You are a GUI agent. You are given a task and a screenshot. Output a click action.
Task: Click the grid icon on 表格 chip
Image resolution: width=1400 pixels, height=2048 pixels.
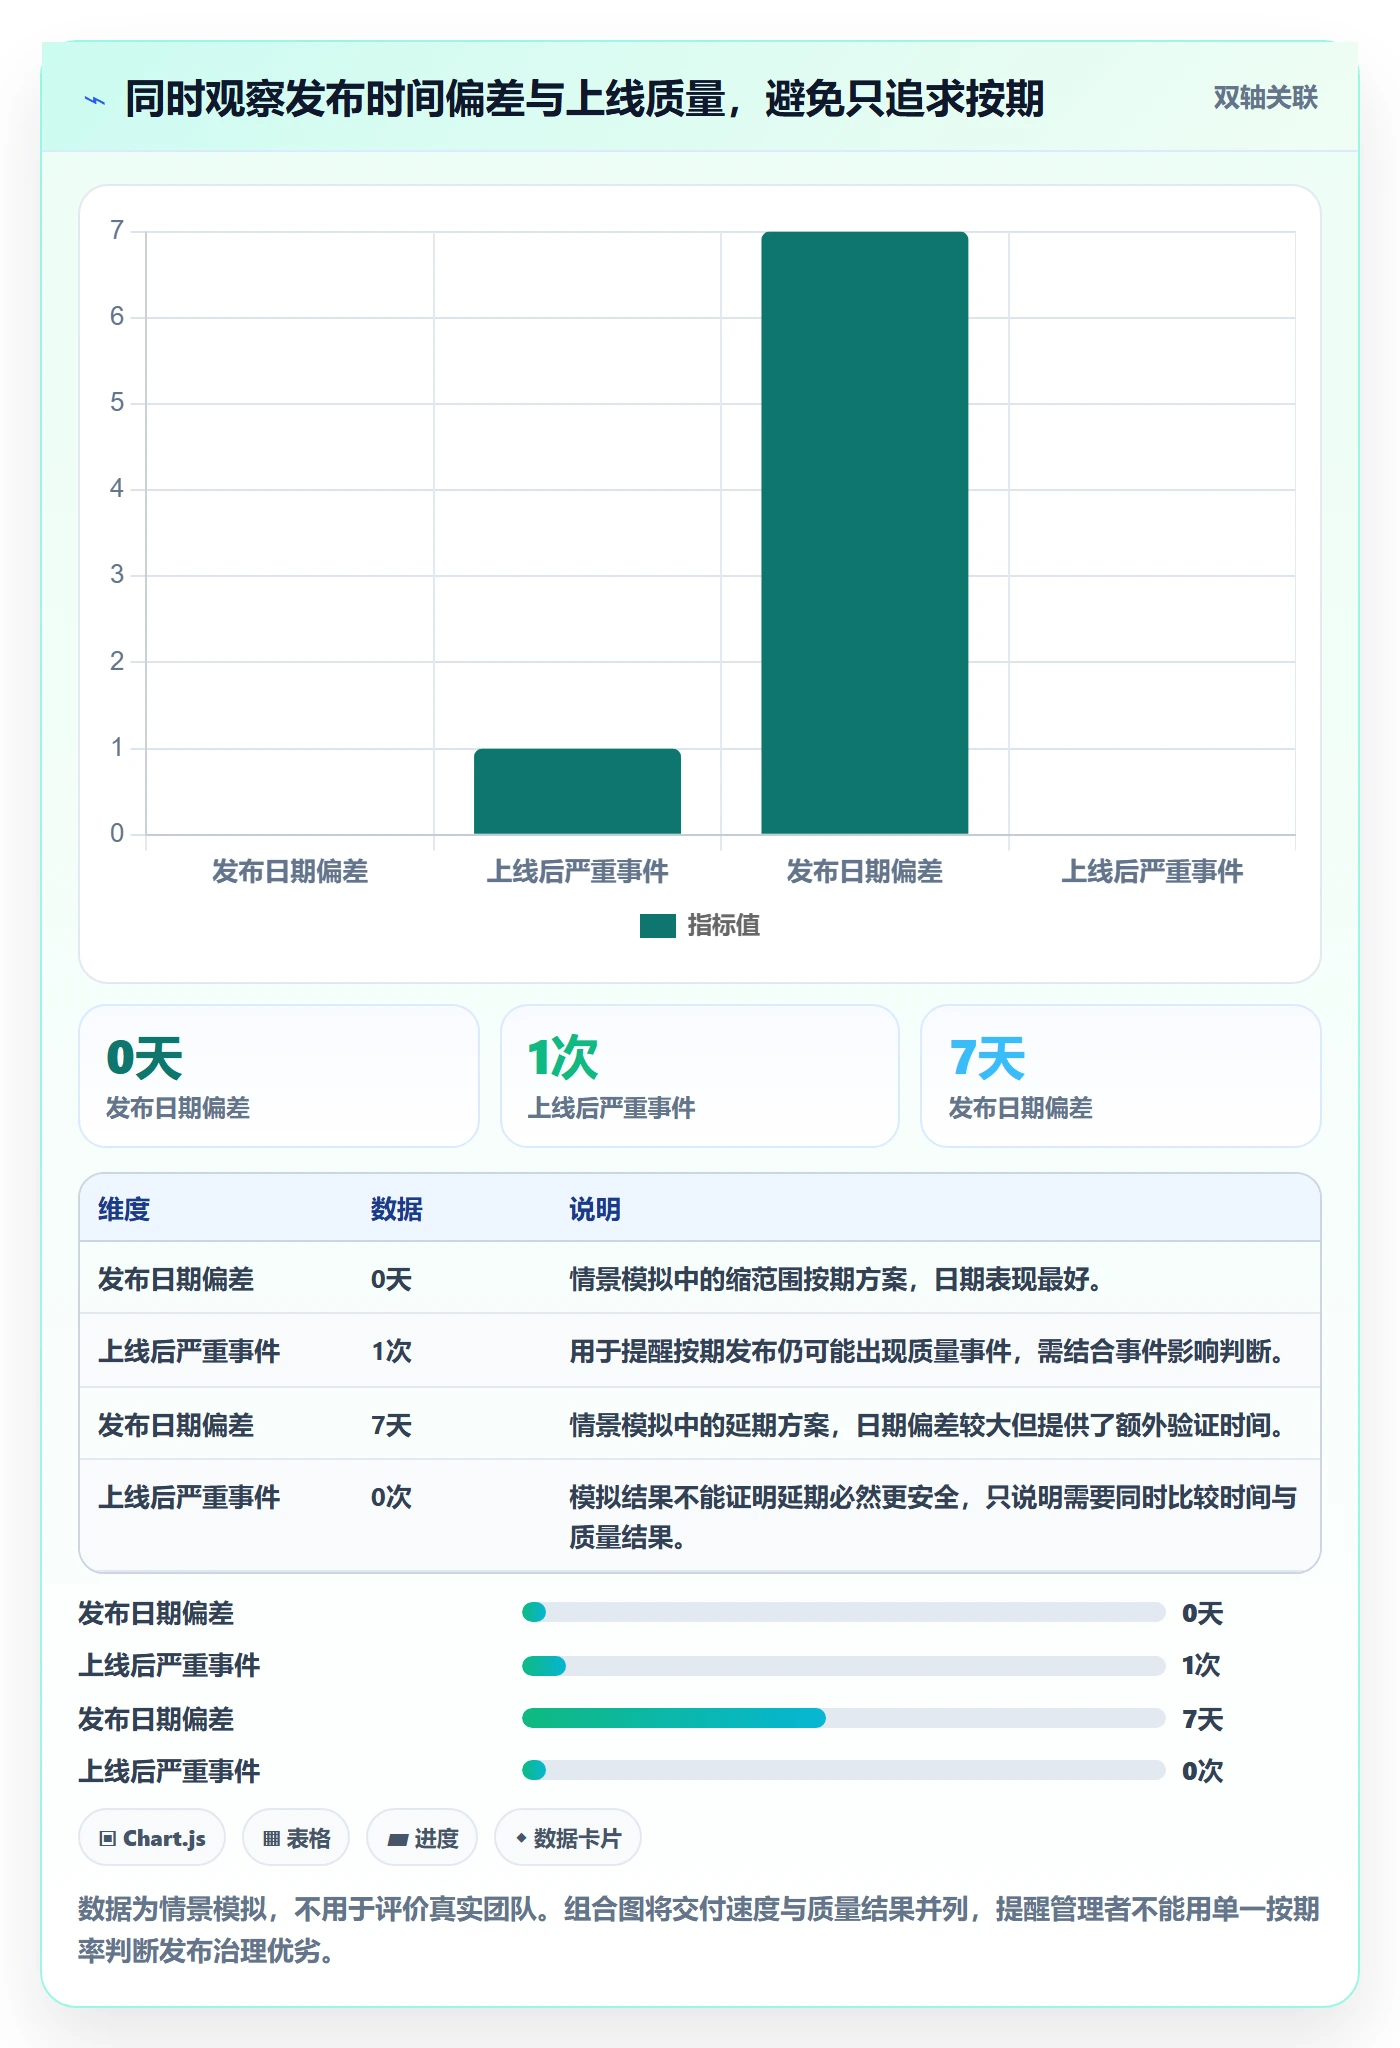pyautogui.click(x=271, y=1838)
